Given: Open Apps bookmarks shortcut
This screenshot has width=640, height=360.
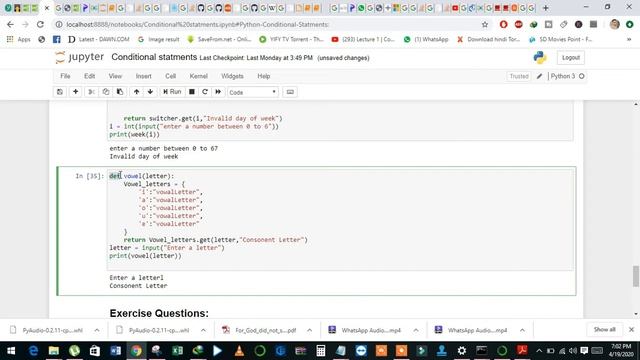Looking at the screenshot, I should (19, 40).
